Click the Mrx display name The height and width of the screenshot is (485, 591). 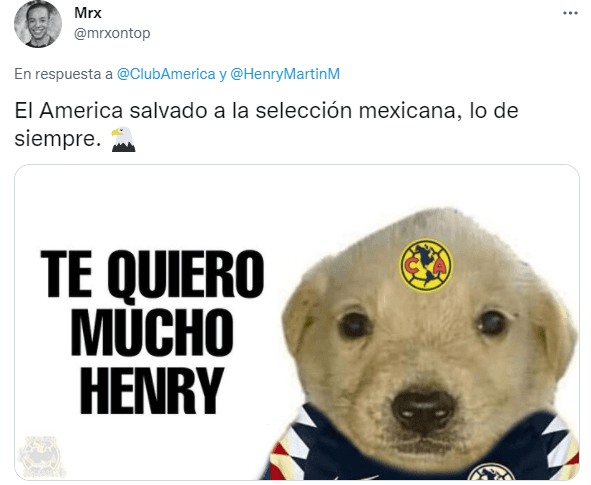pos(88,13)
